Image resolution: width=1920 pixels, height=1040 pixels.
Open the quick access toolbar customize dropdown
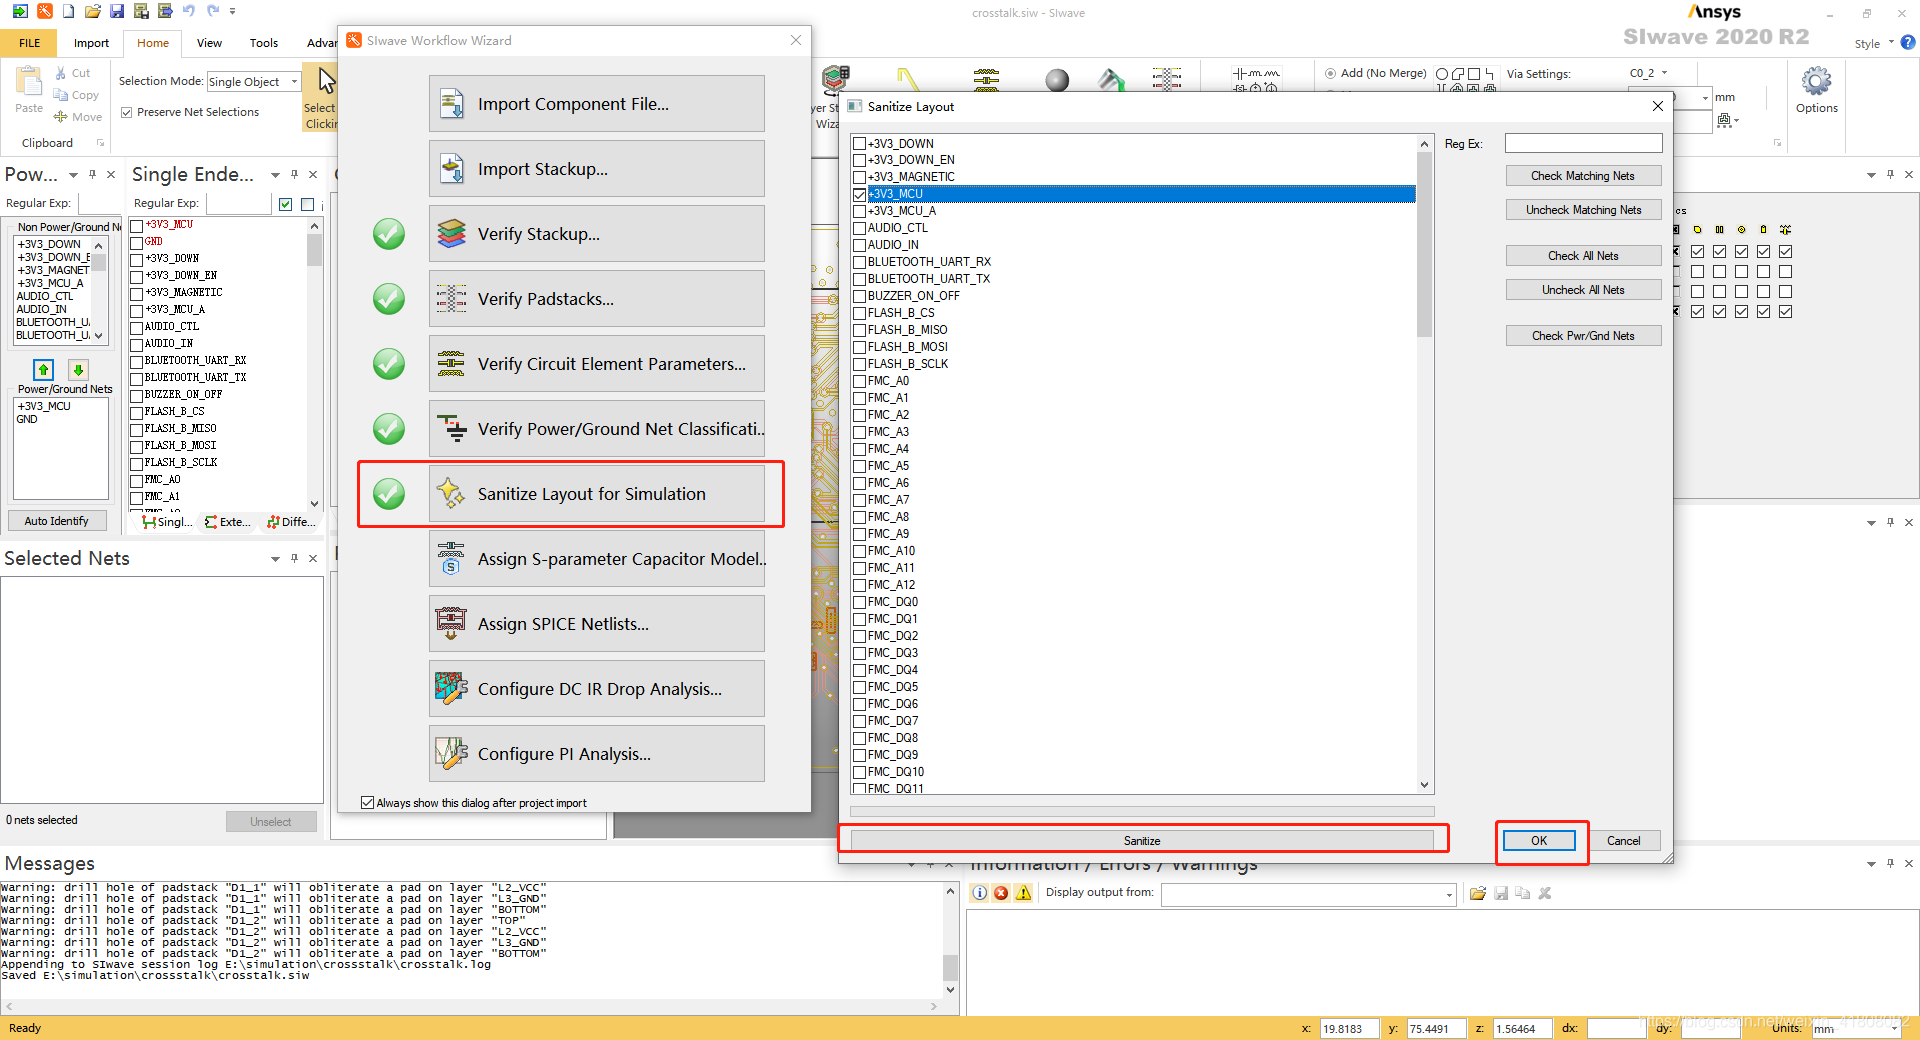click(233, 11)
